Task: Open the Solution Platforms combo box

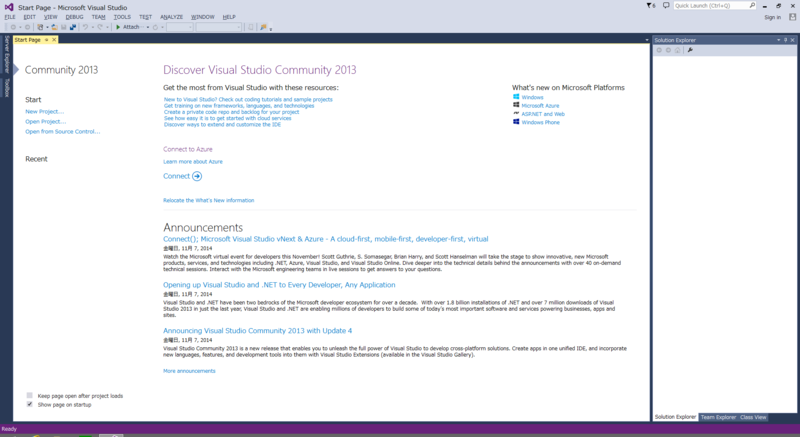Action: point(218,27)
